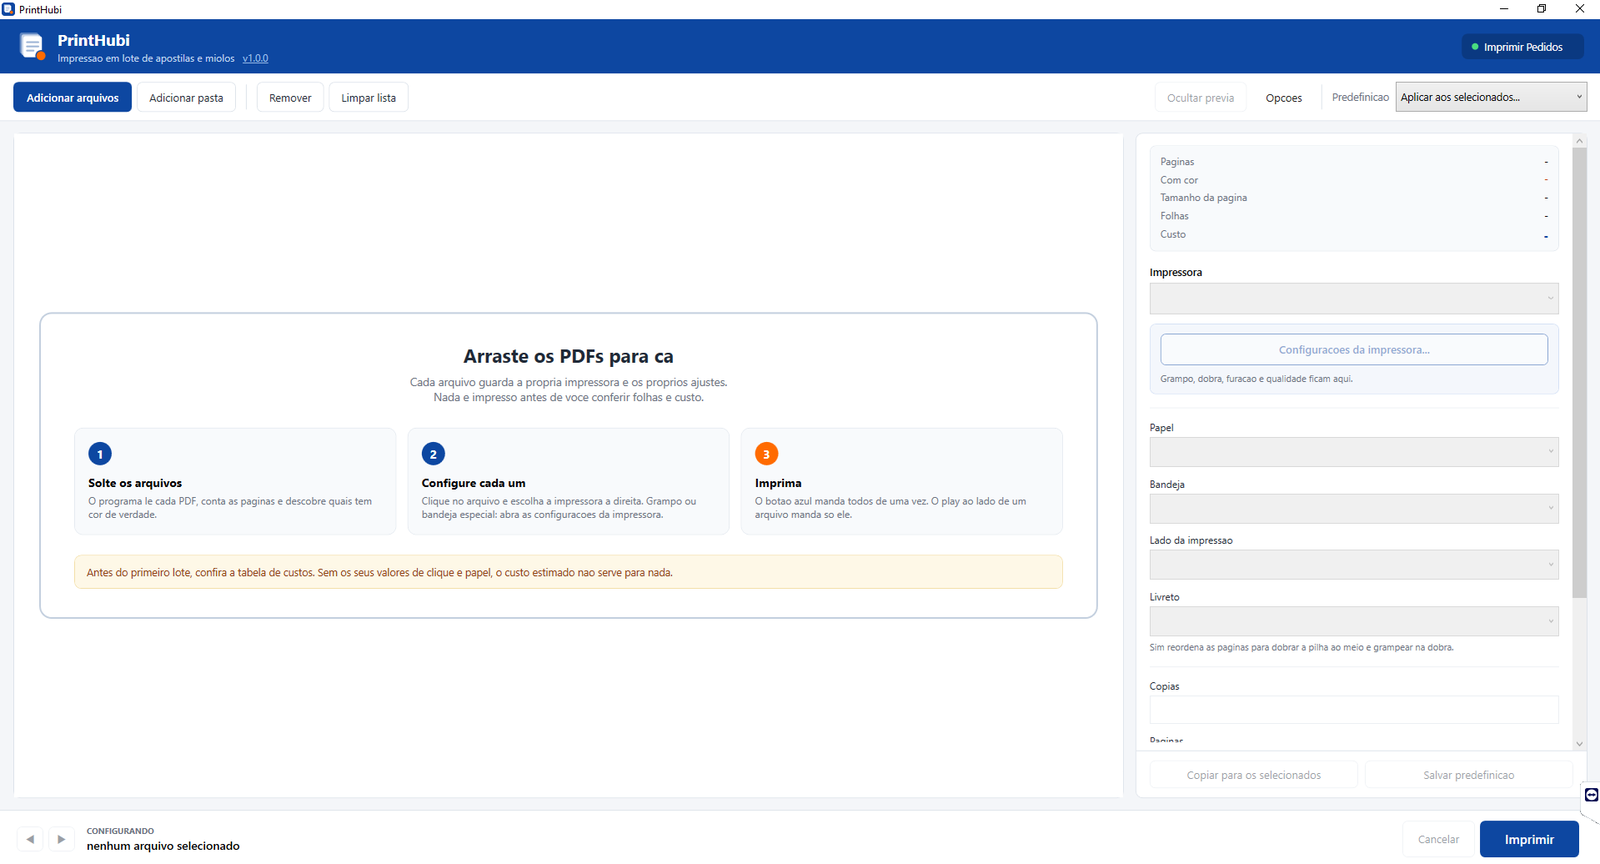
Task: Toggle Ocultar previa
Action: click(x=1200, y=98)
